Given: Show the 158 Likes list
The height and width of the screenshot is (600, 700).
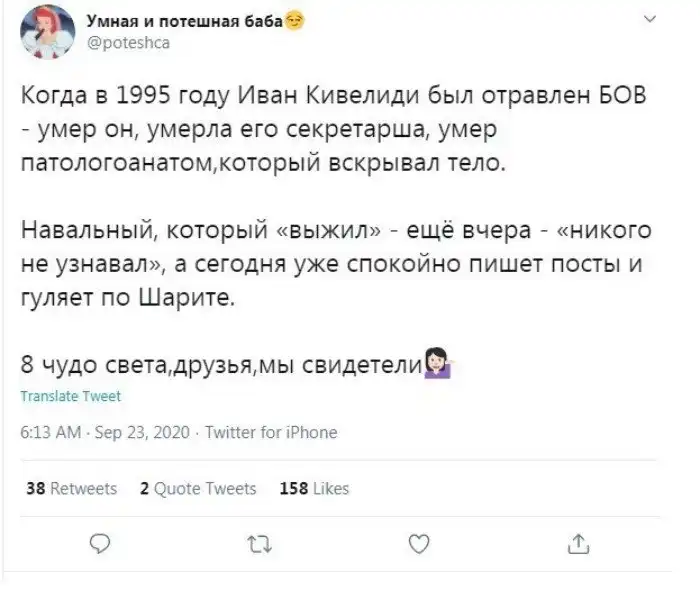Looking at the screenshot, I should tap(314, 489).
